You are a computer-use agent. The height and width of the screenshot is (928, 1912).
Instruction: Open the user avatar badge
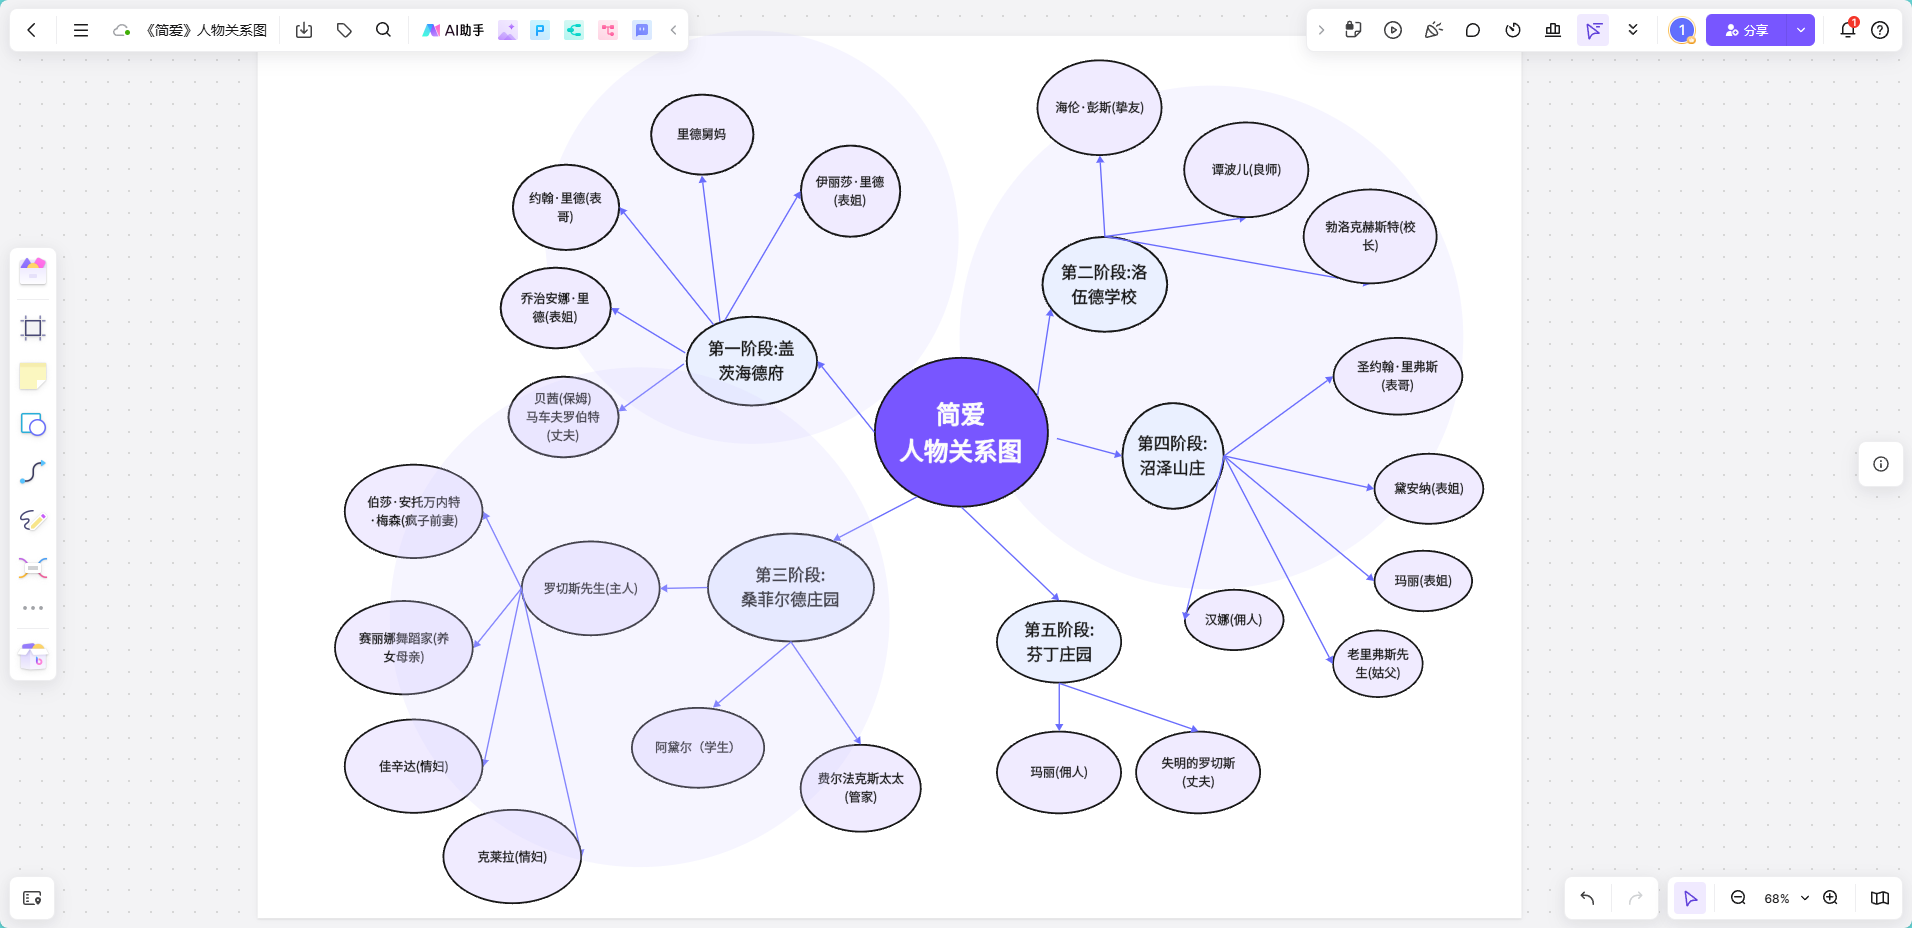click(1682, 30)
